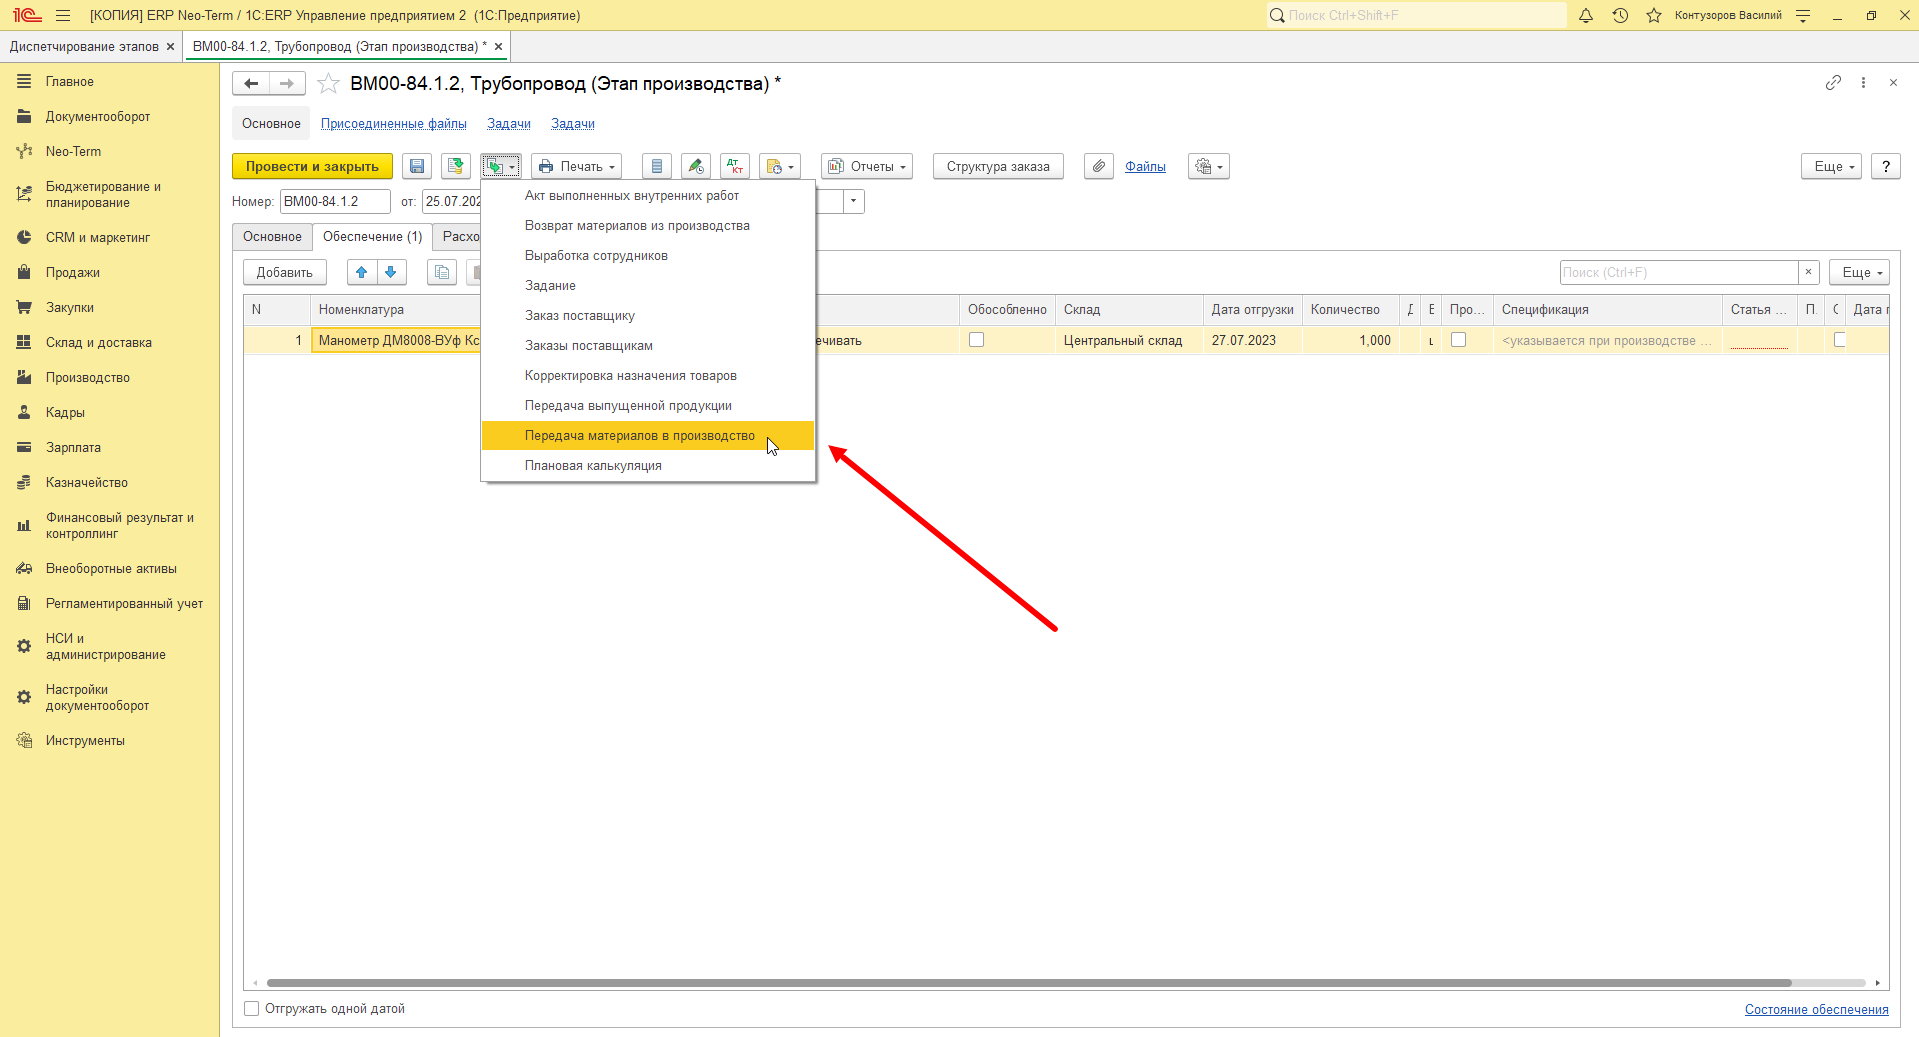Move the row down with blue down arrow
Screen dimensions: 1919x1037
pos(391,272)
